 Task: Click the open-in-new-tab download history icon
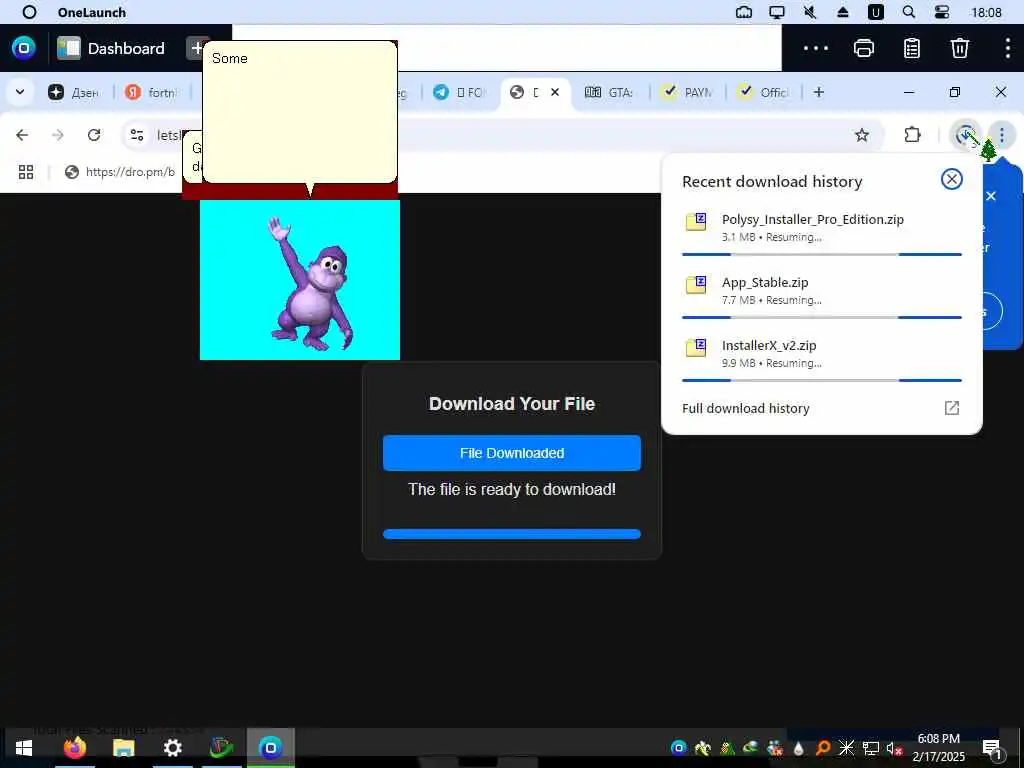(x=952, y=408)
